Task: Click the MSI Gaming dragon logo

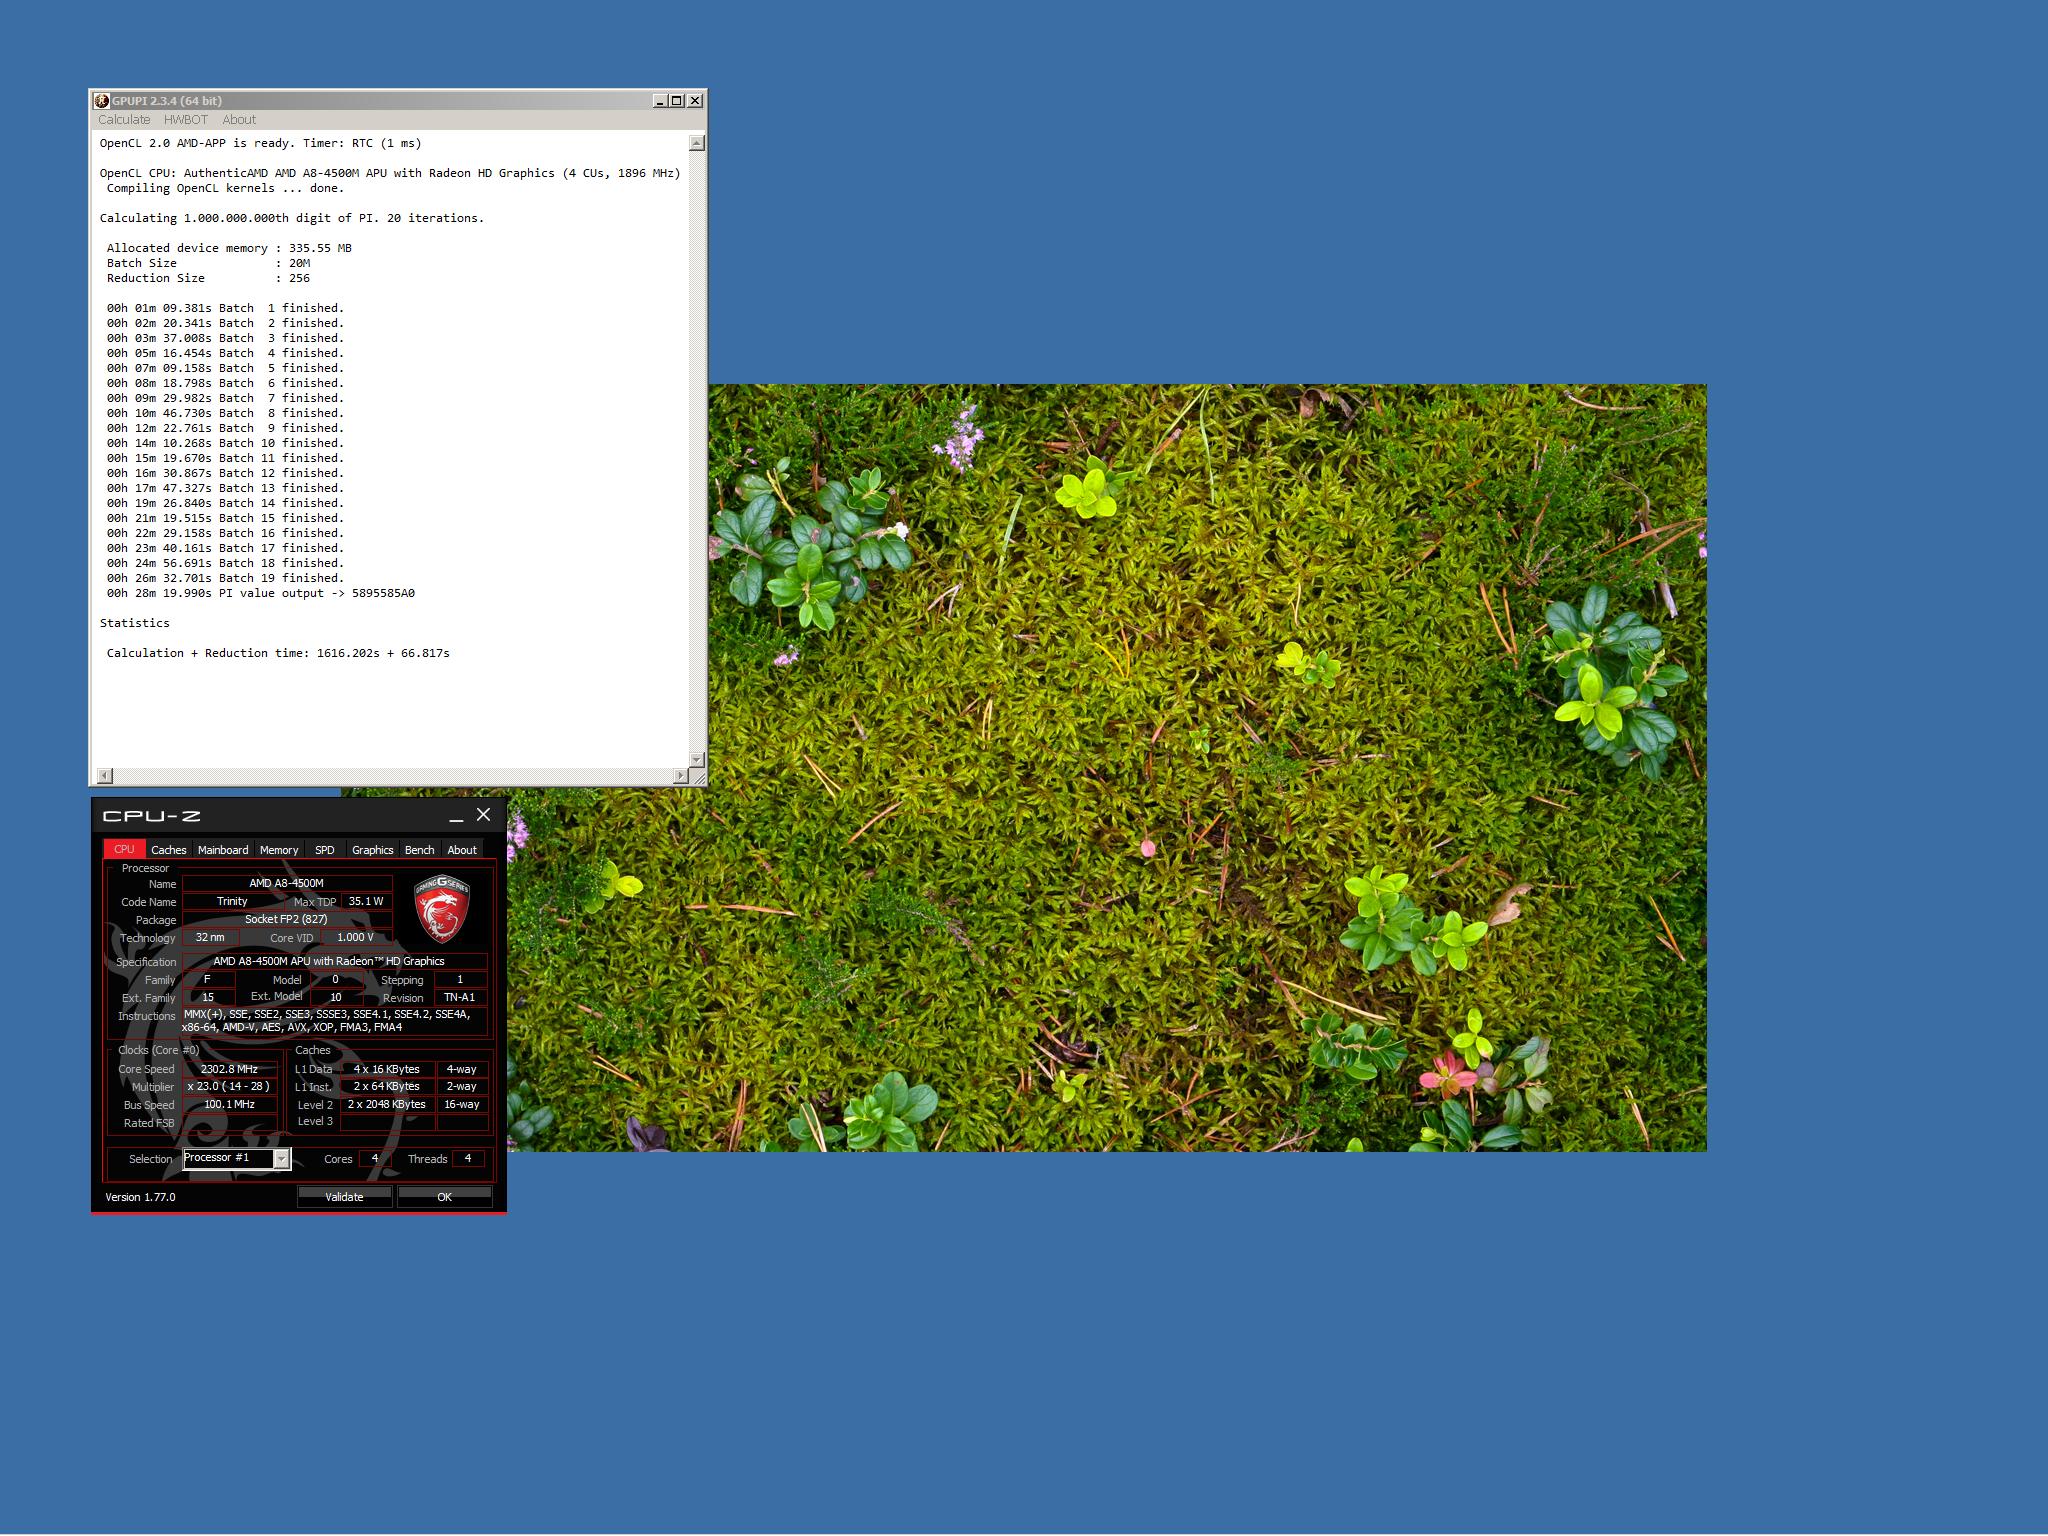Action: [x=442, y=908]
